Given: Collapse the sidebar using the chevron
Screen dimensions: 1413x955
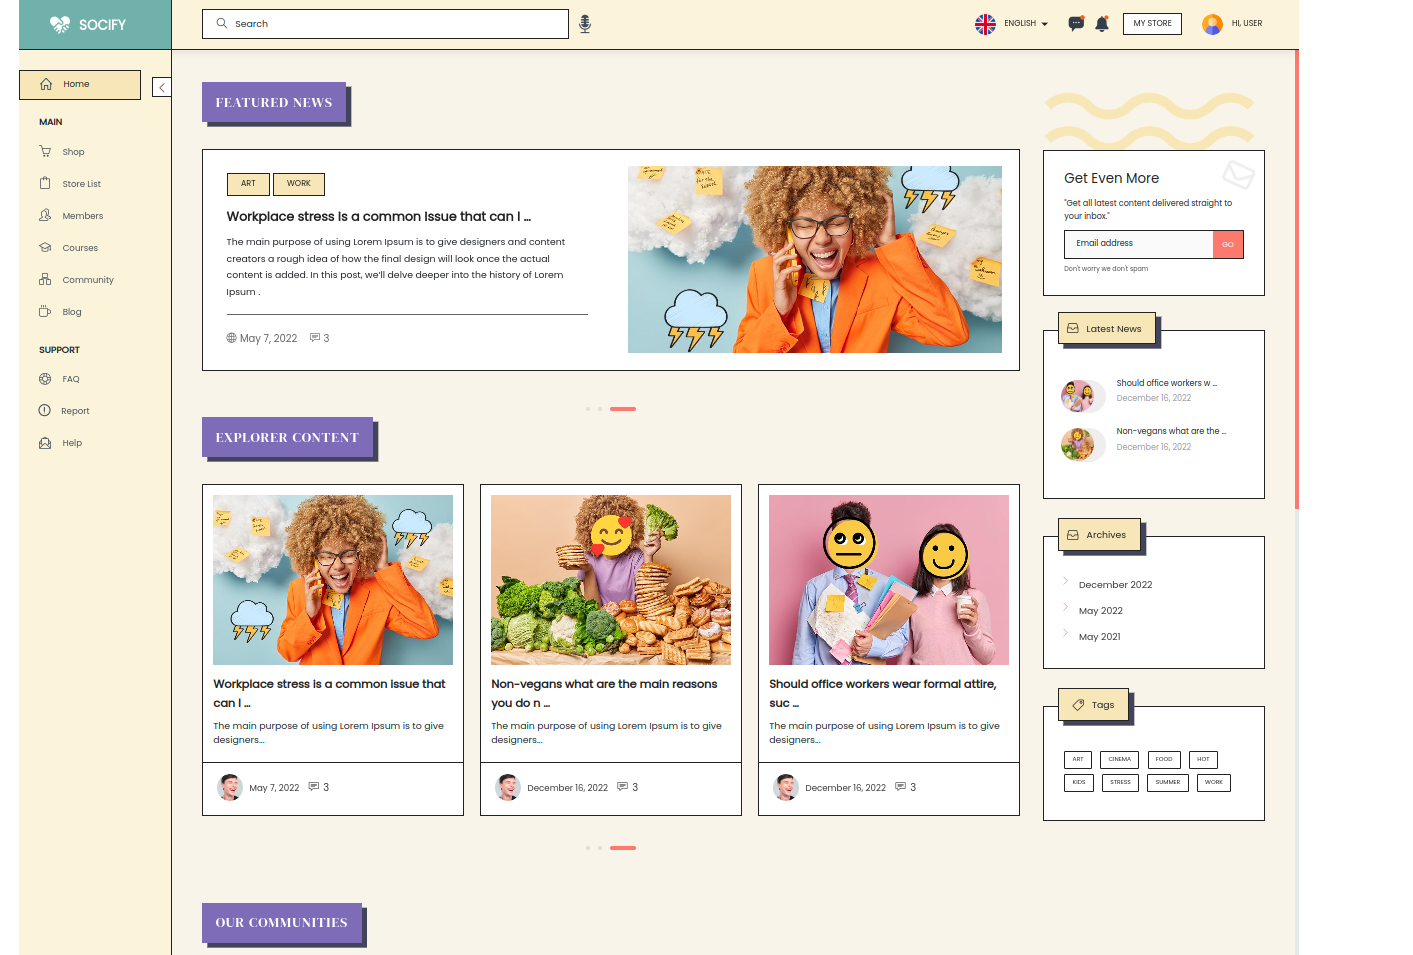Looking at the screenshot, I should 161,86.
